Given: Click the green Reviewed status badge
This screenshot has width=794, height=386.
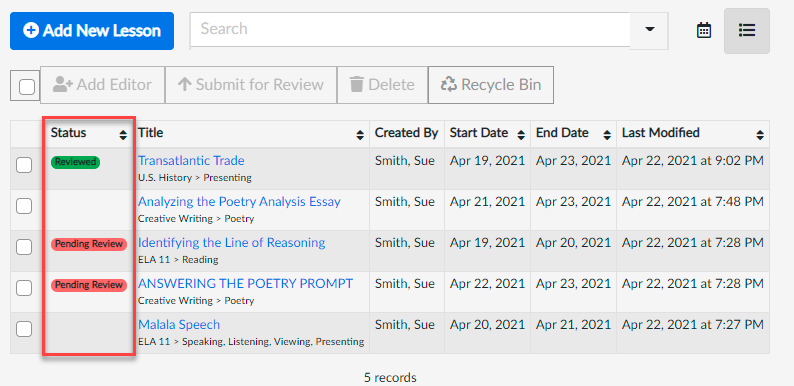Looking at the screenshot, I should tap(75, 162).
